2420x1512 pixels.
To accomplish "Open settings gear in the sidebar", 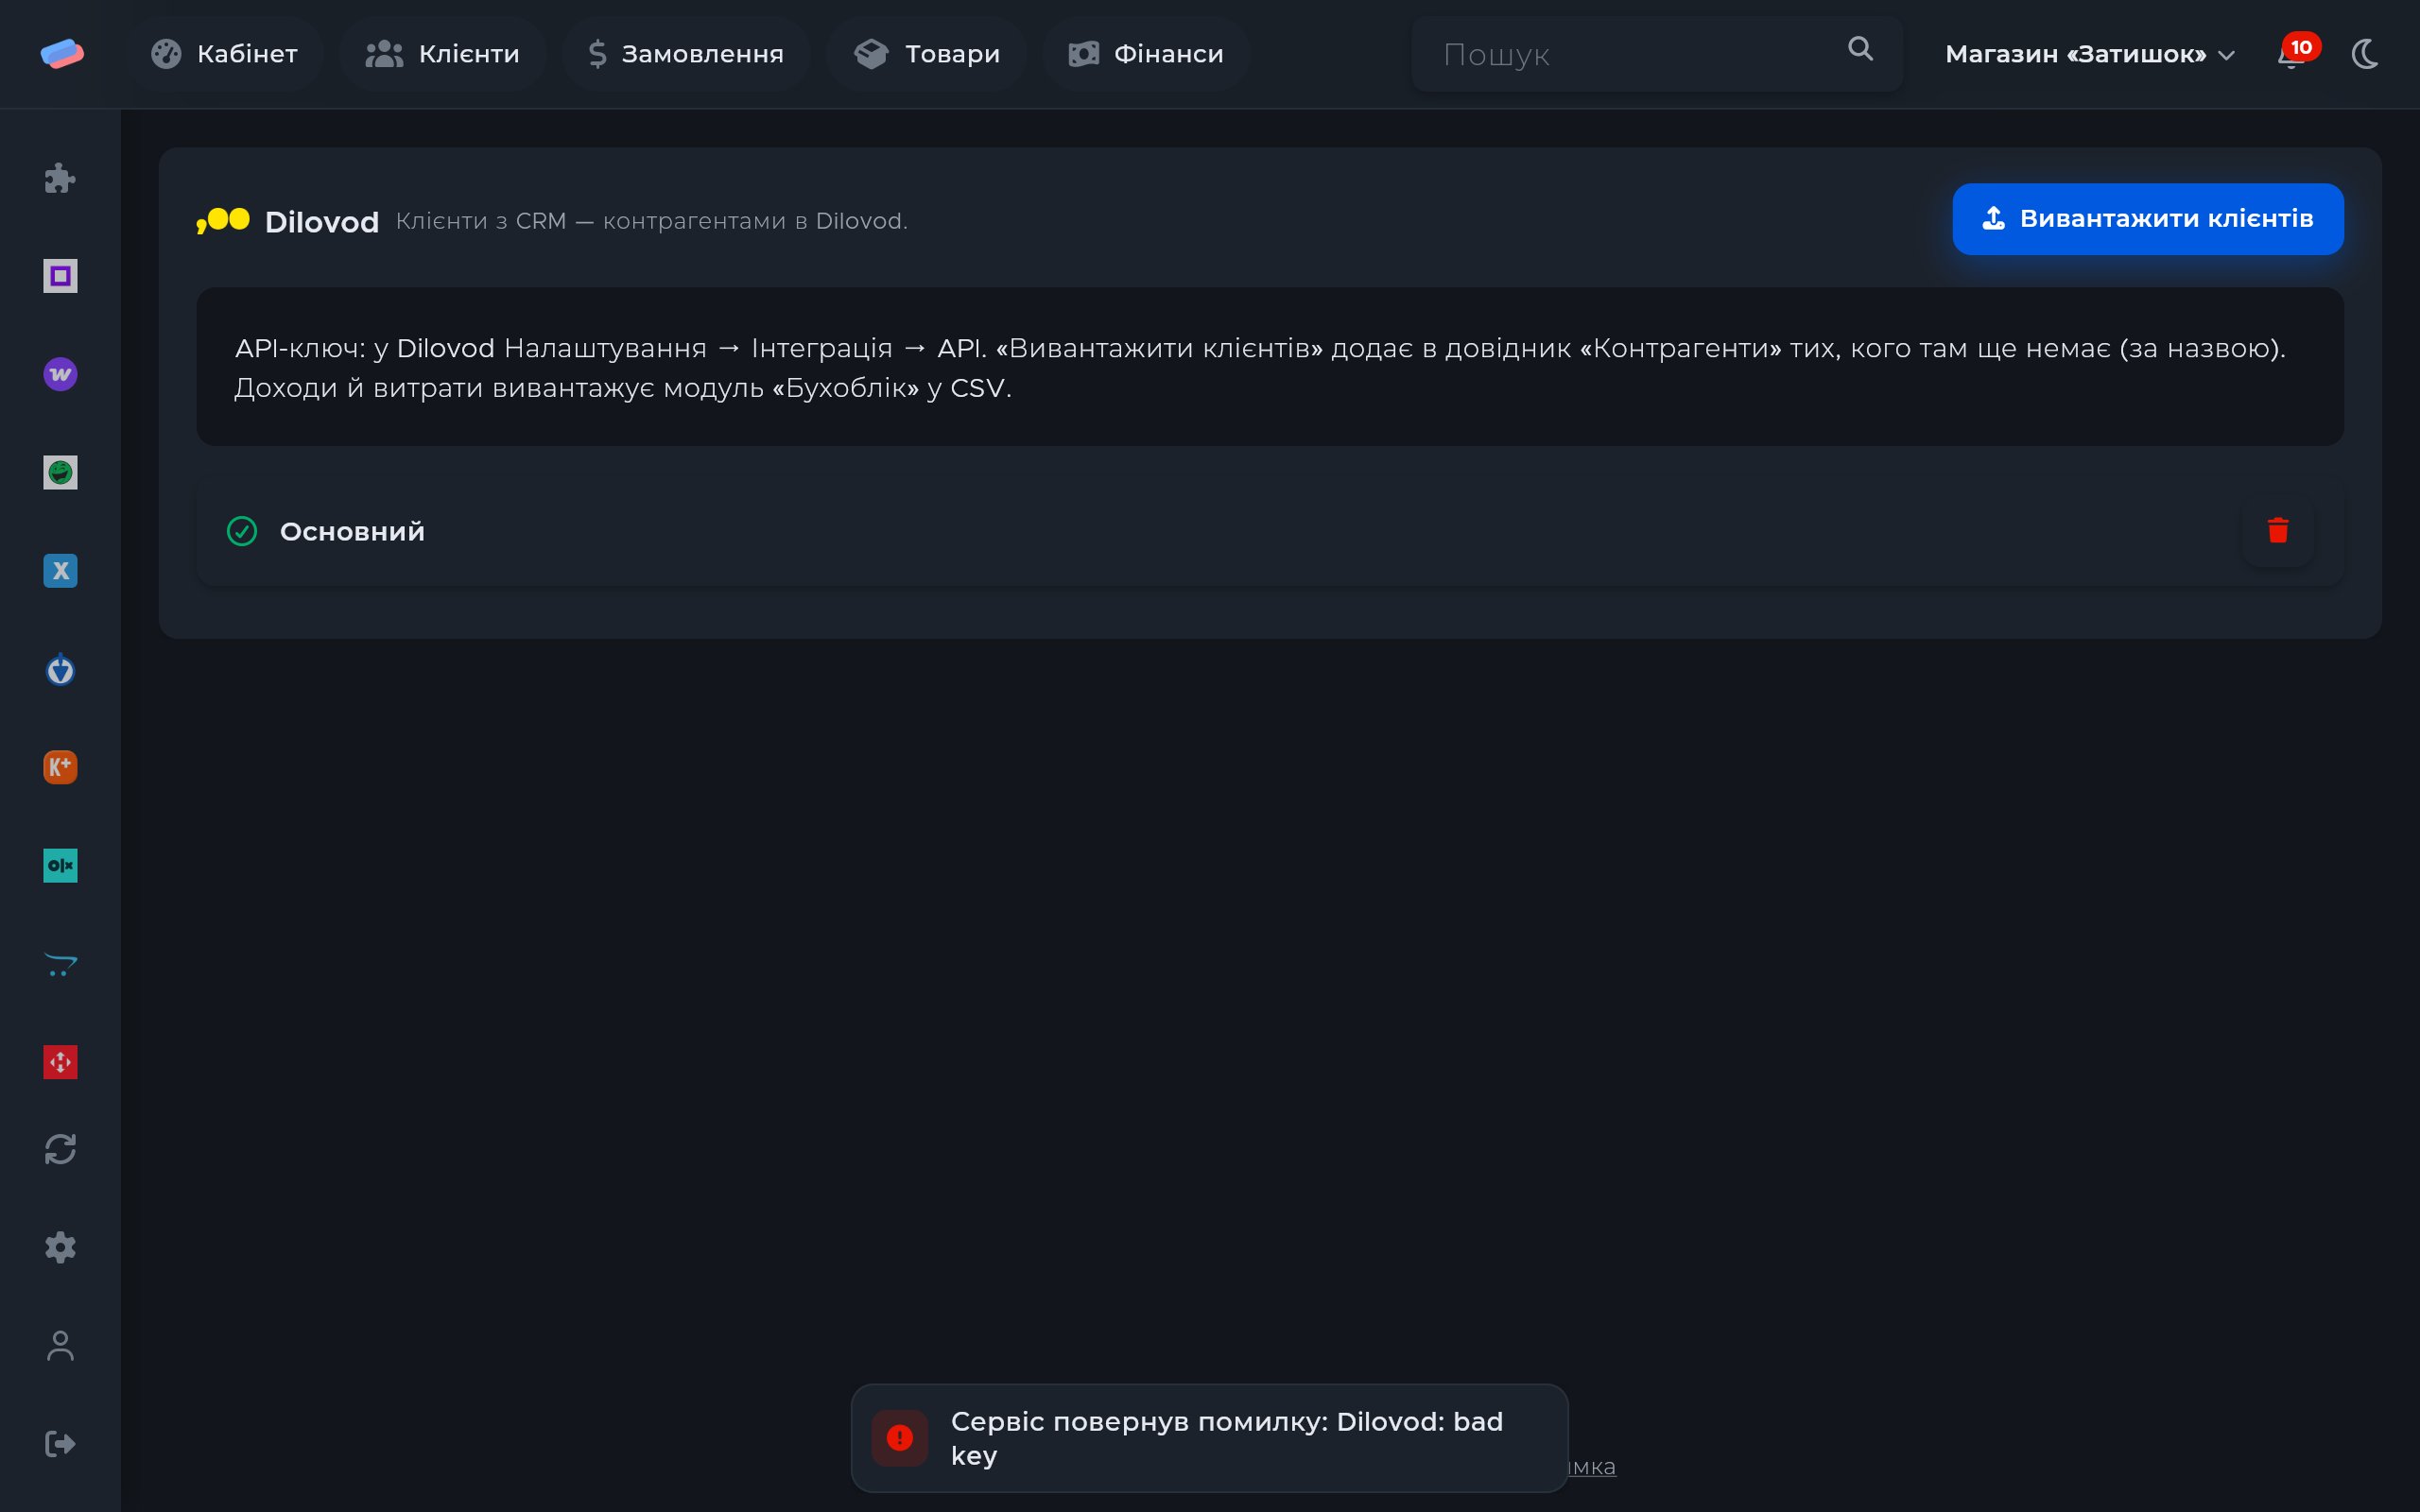I will [x=60, y=1247].
